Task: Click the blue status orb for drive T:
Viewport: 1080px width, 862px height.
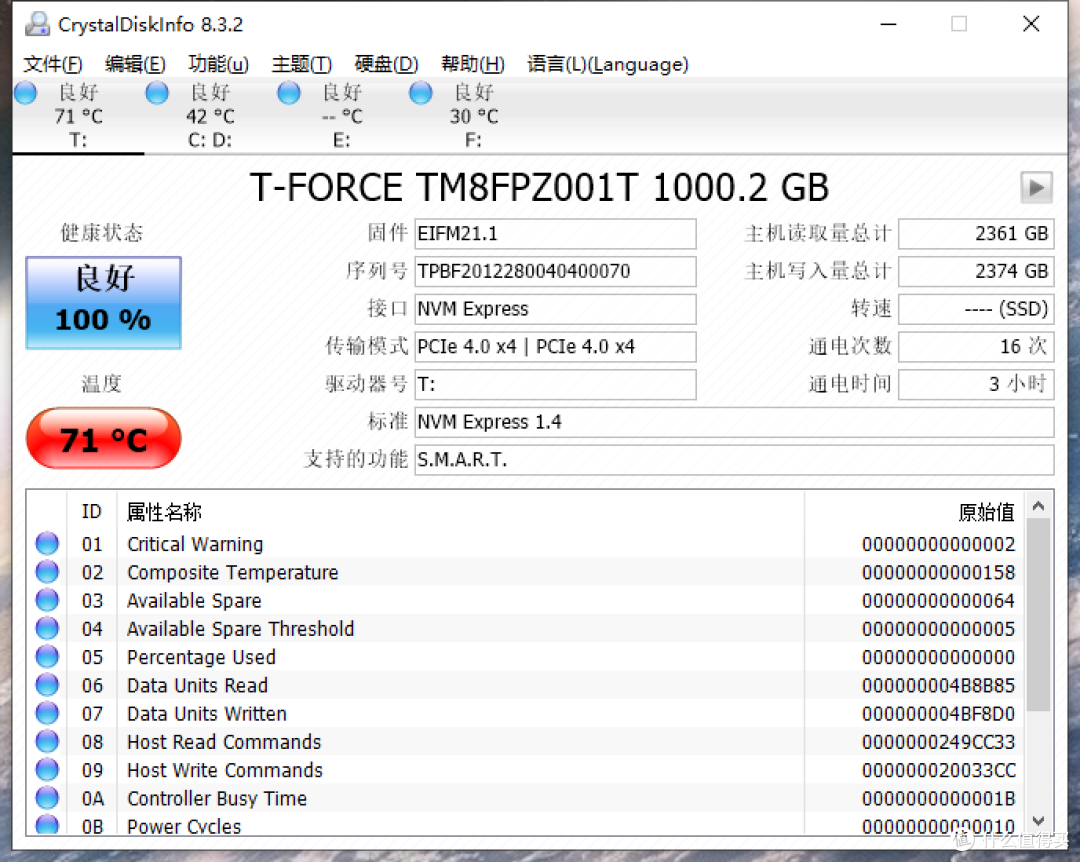Action: (x=25, y=92)
